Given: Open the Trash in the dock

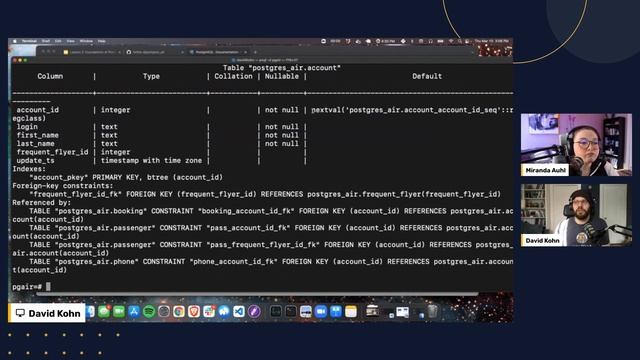Looking at the screenshot, I should click(x=433, y=312).
